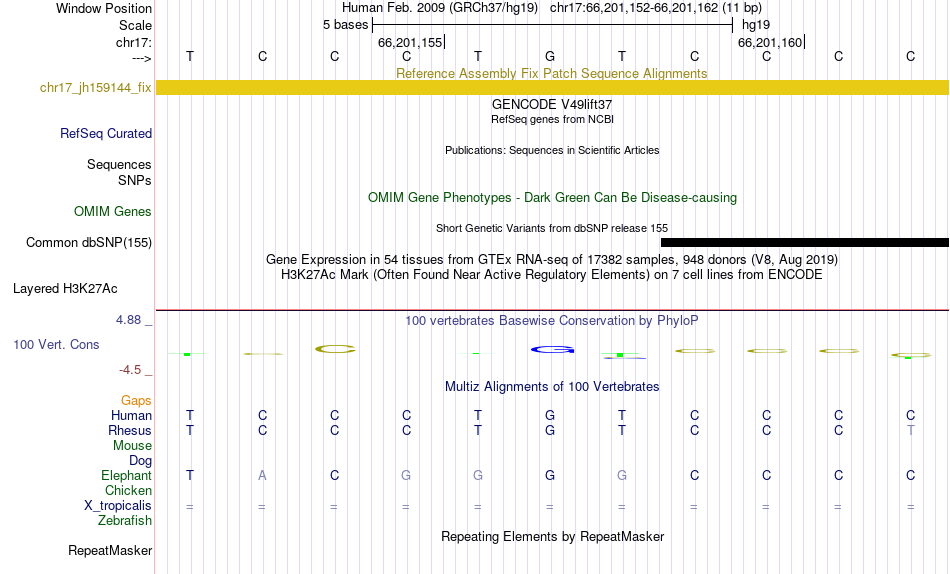950x574 pixels.
Task: Click the A base in the Elephant row
Action: pyautogui.click(x=262, y=476)
